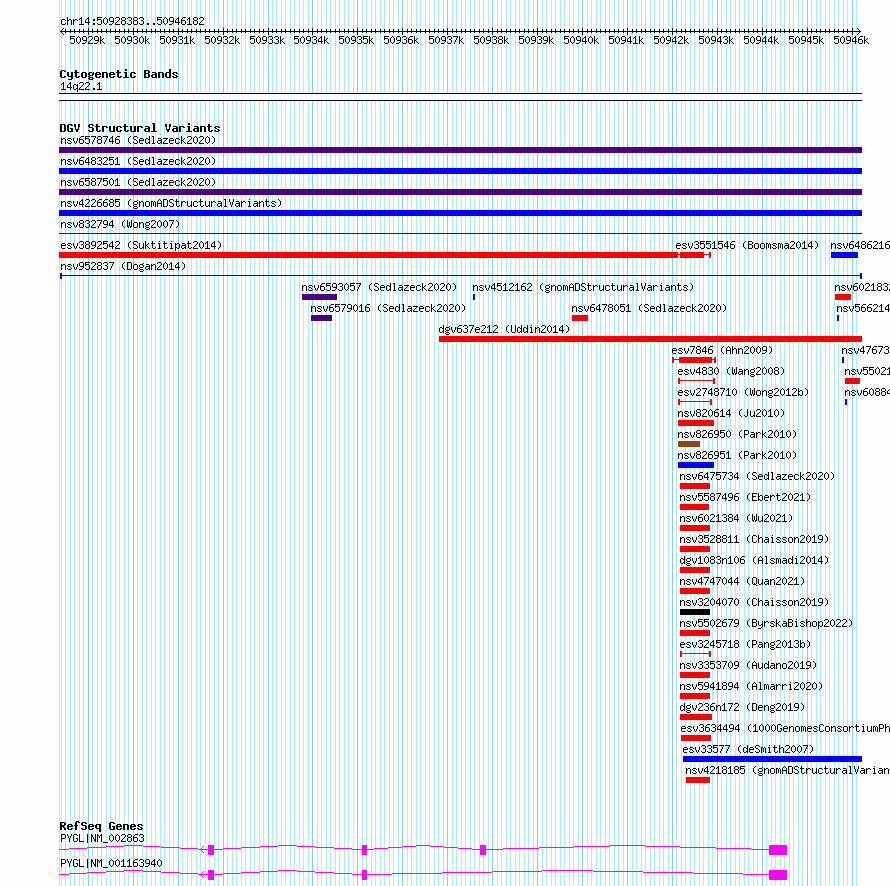Open nsv6579016 (Sedlazeck2020) label
Screen dimensions: 890x886
point(388,308)
